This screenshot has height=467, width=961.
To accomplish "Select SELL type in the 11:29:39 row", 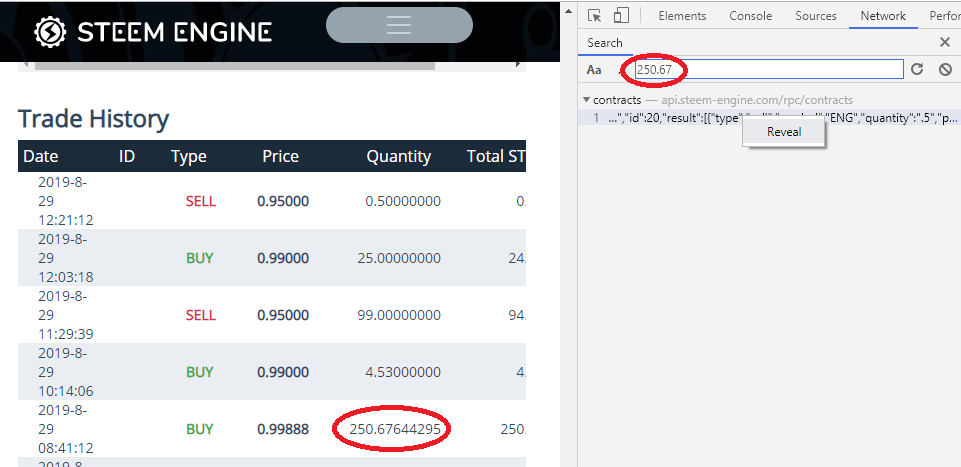I will [x=200, y=315].
